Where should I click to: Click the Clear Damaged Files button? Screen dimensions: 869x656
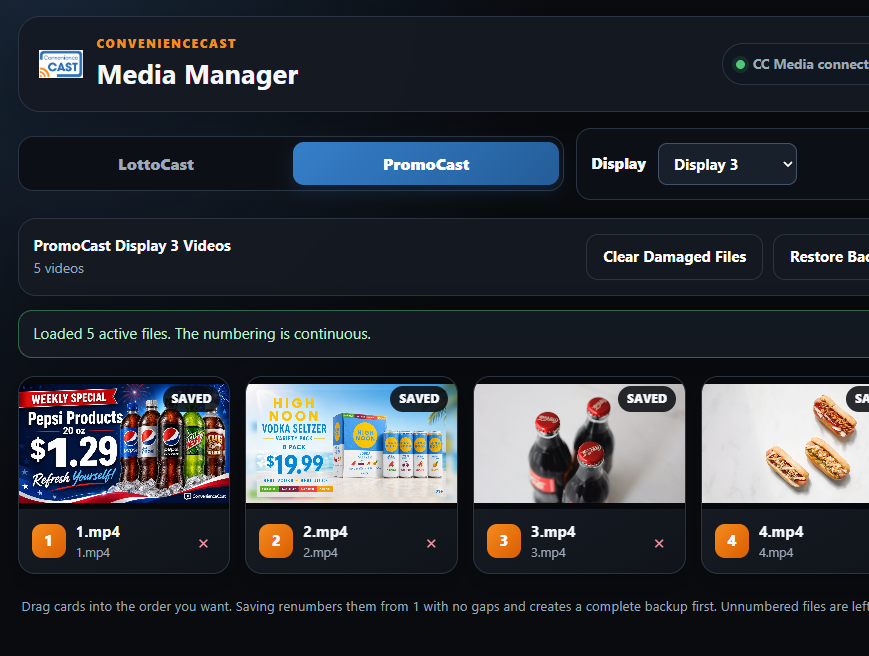point(674,257)
